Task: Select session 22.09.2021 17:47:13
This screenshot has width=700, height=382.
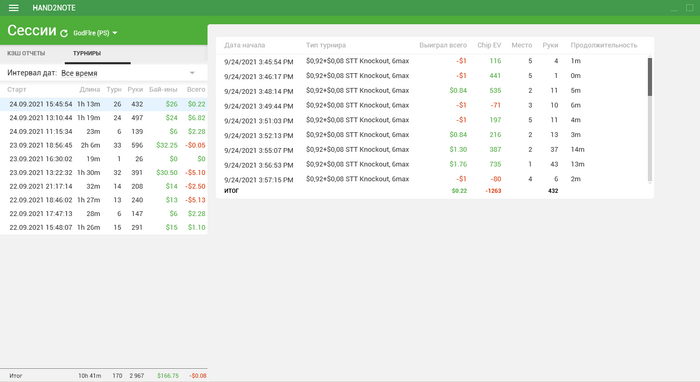Action: [104, 214]
